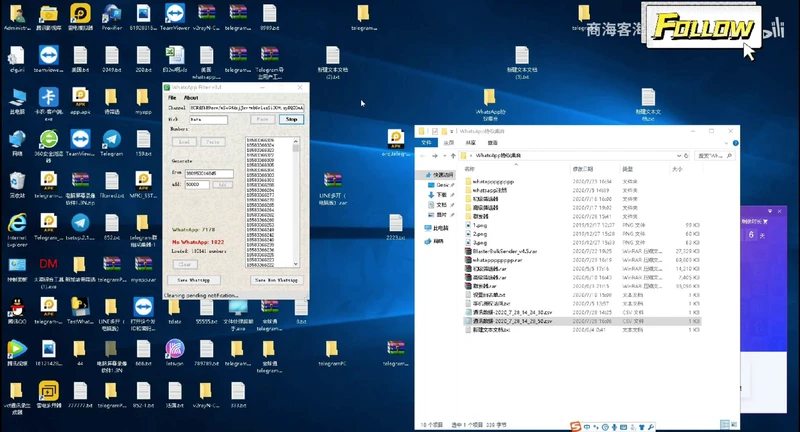Screen dimensions: 800x432
Task: Click the Nick input field in WhatsApp Filter
Action: (x=208, y=119)
